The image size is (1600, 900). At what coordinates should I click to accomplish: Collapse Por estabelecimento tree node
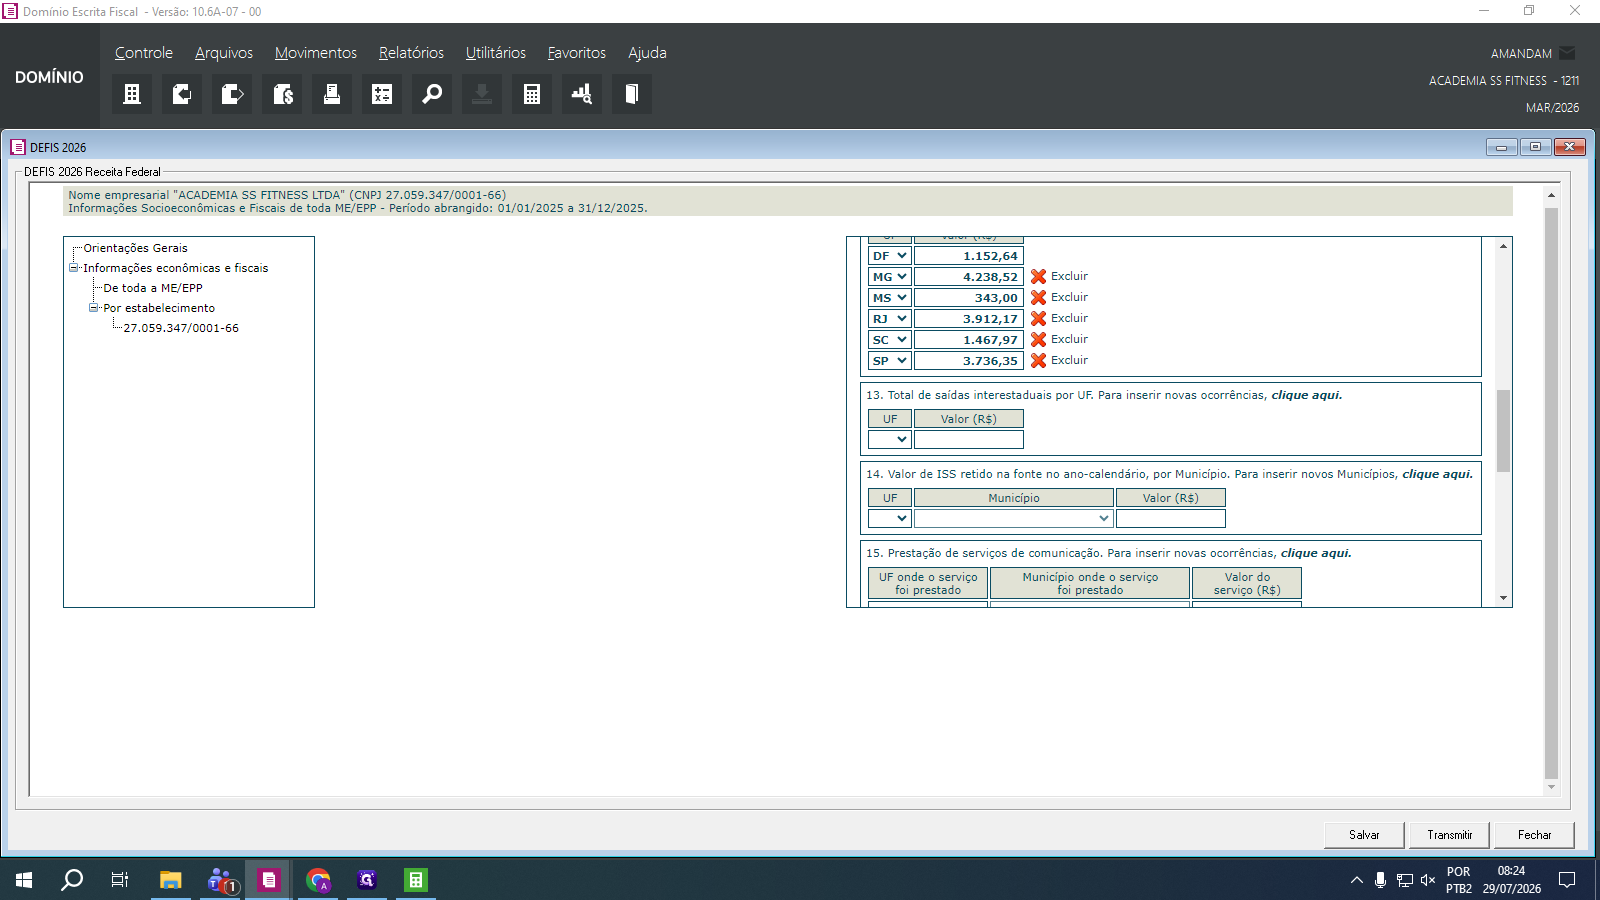tap(93, 308)
